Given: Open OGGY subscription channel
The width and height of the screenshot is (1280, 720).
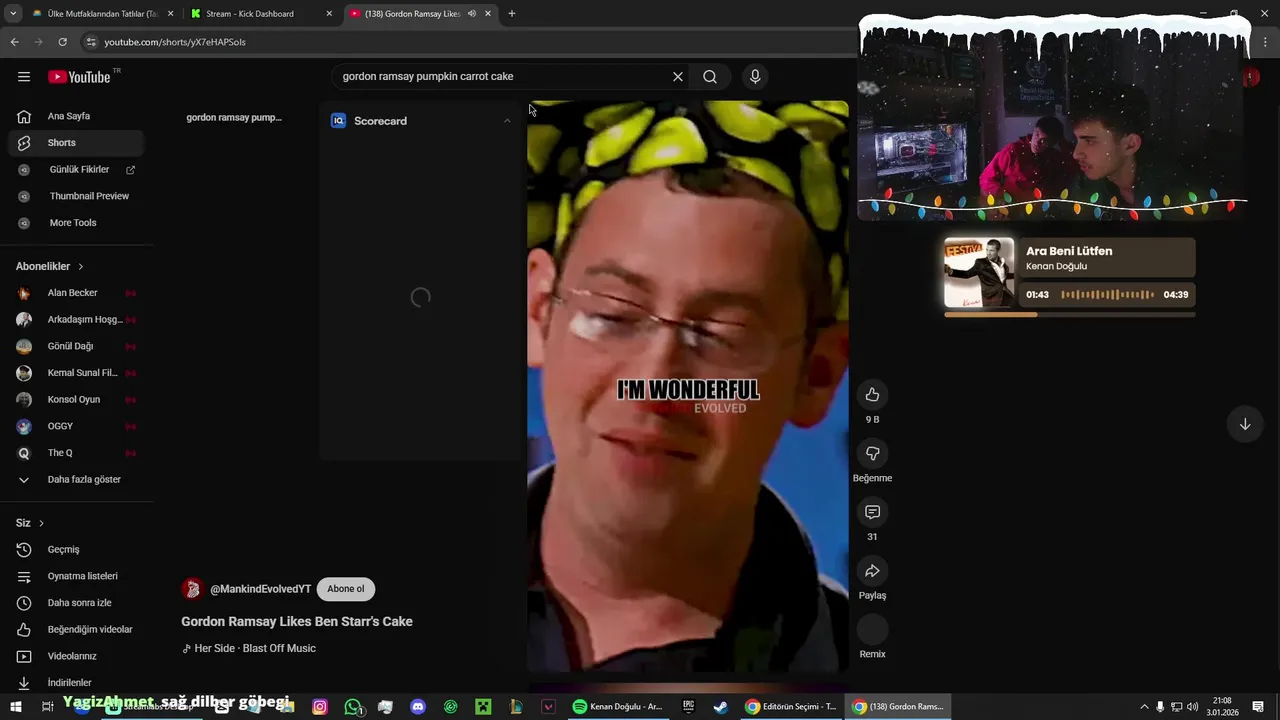Looking at the screenshot, I should 76,426.
